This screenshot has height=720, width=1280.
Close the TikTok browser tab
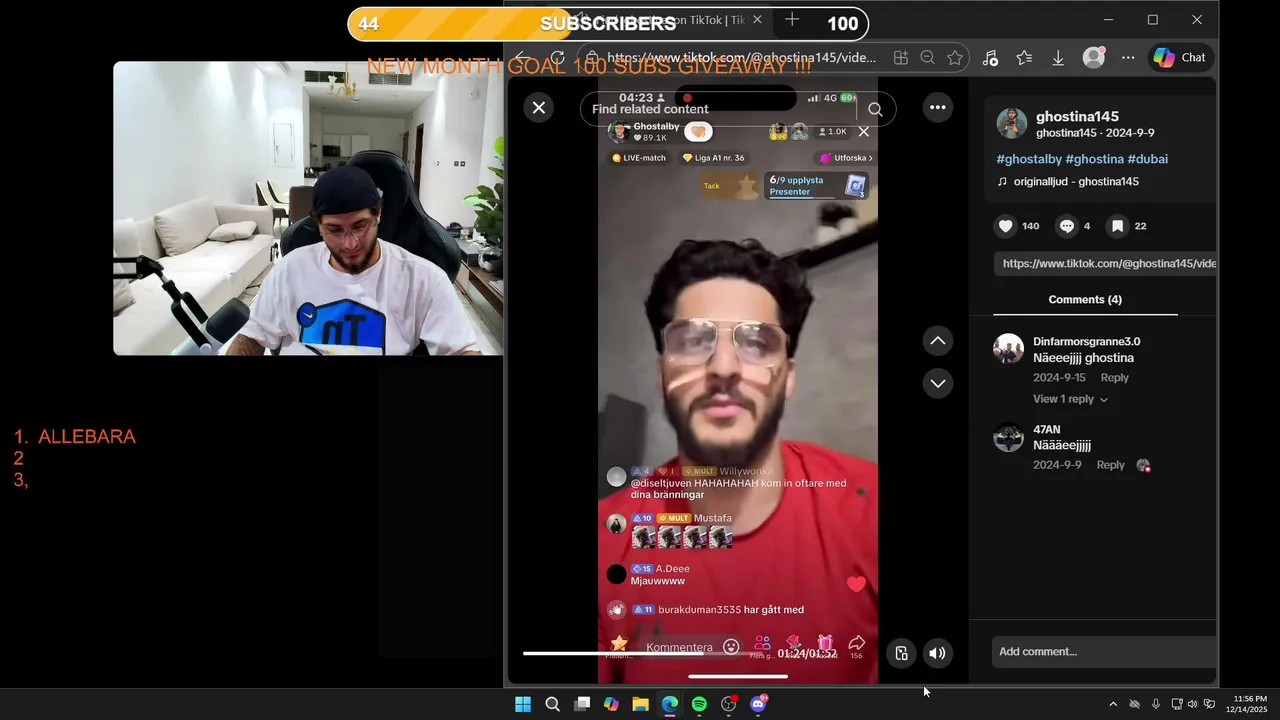pos(758,20)
